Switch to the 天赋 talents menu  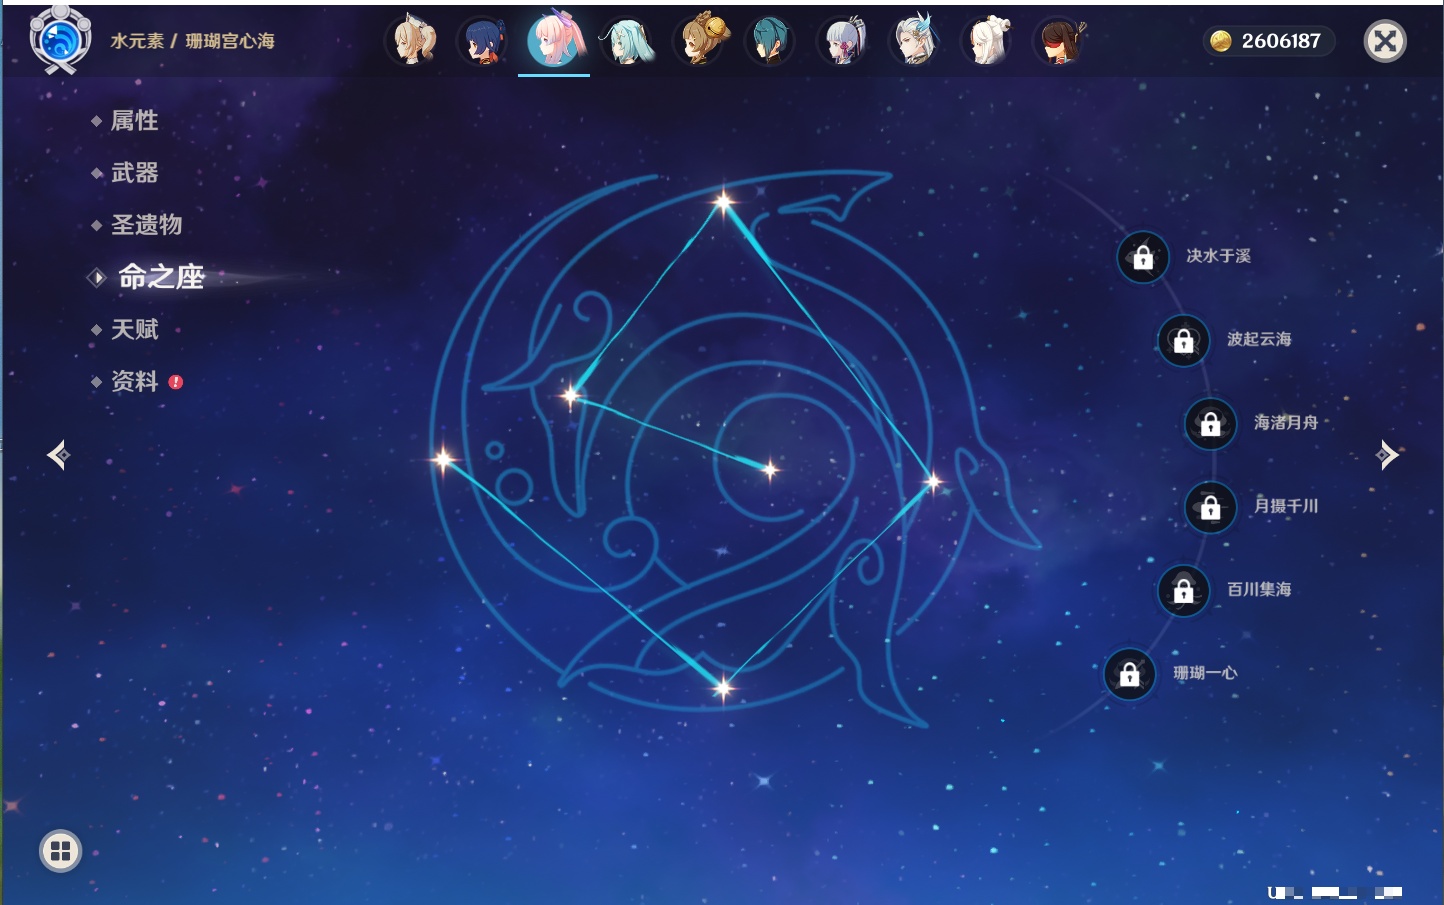(x=134, y=329)
